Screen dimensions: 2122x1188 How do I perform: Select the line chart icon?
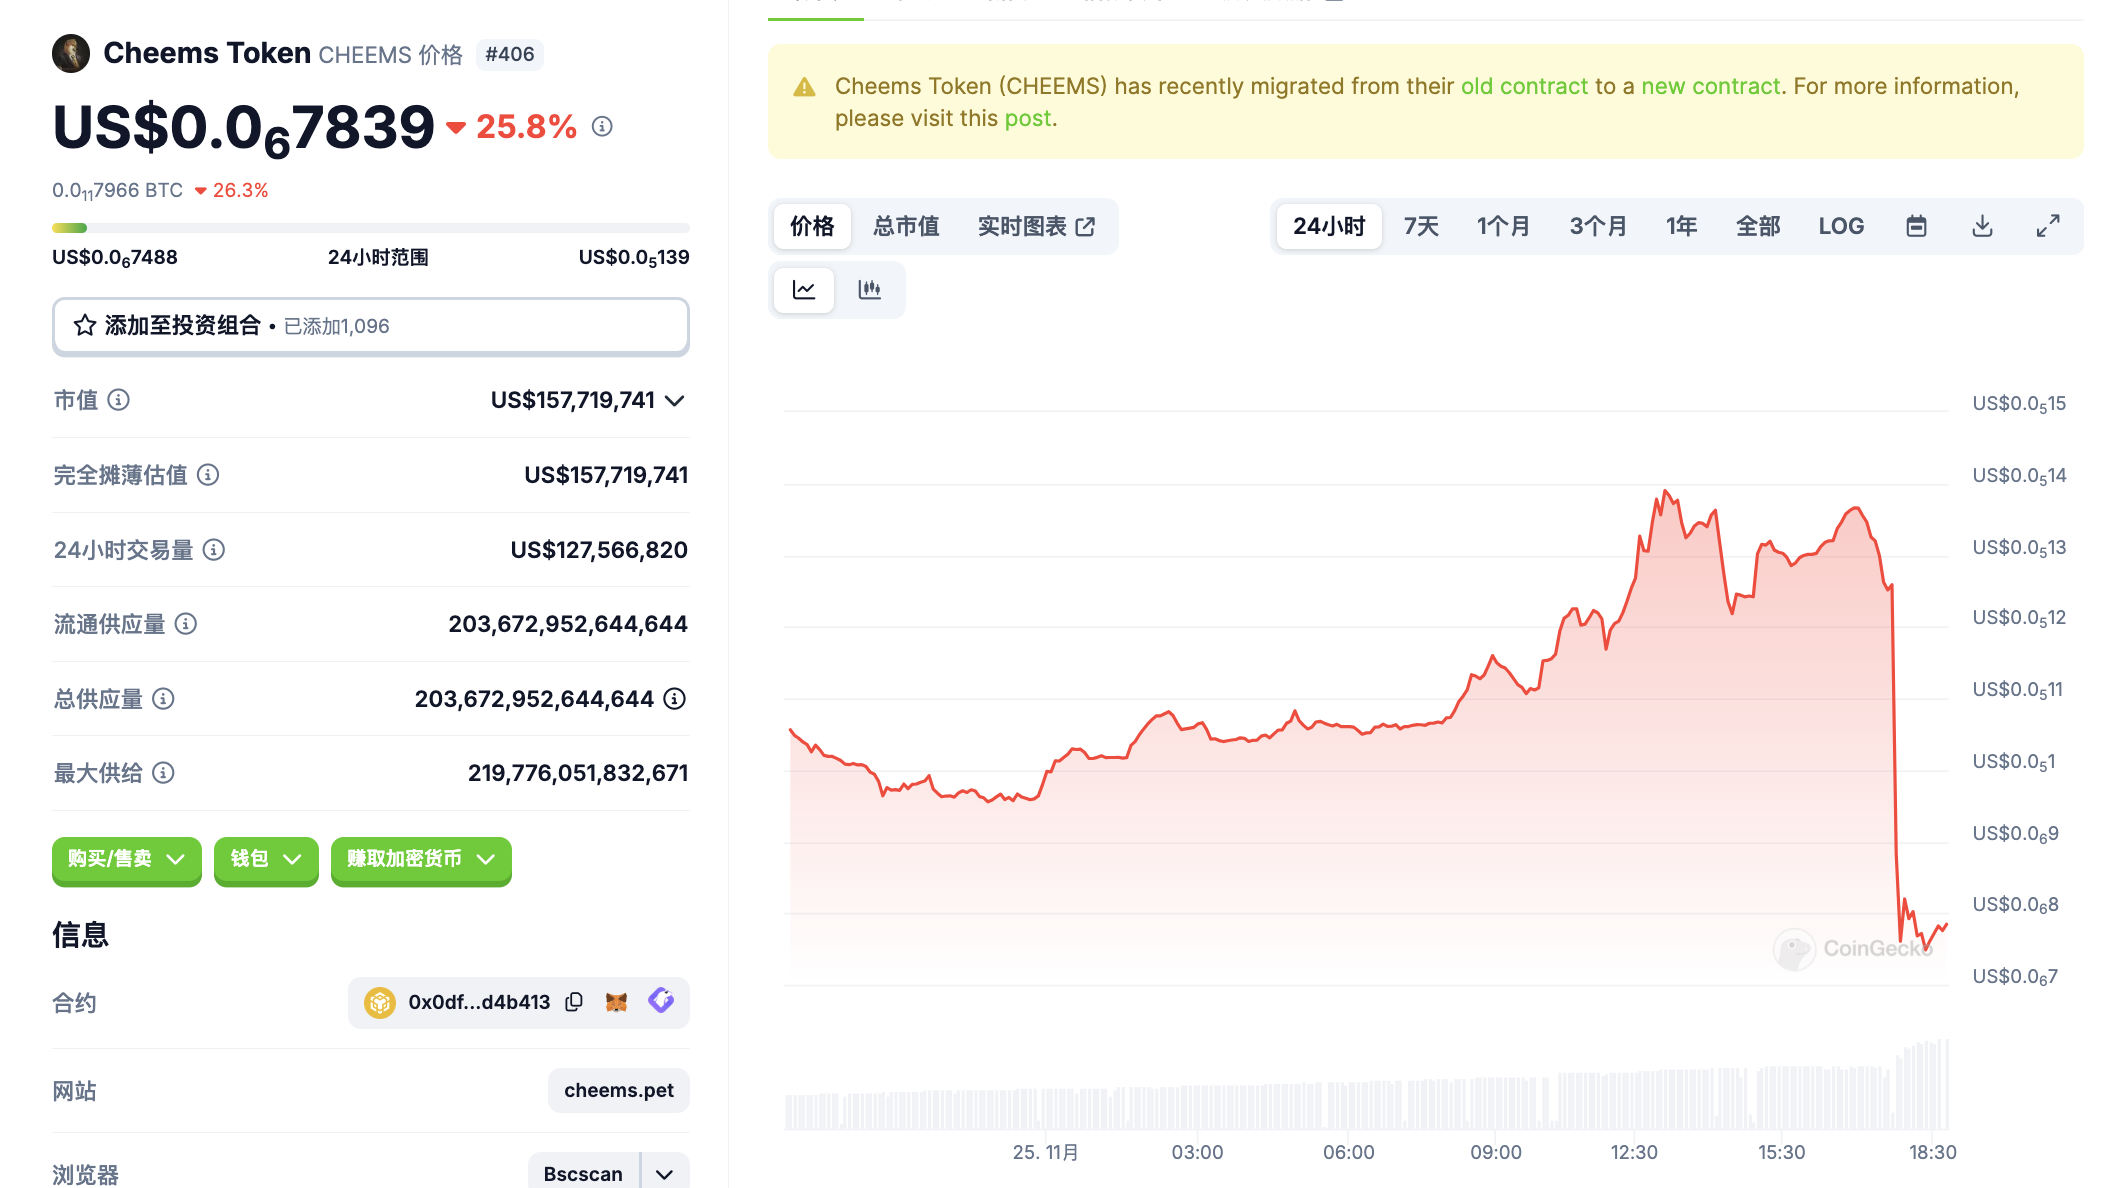coord(804,290)
